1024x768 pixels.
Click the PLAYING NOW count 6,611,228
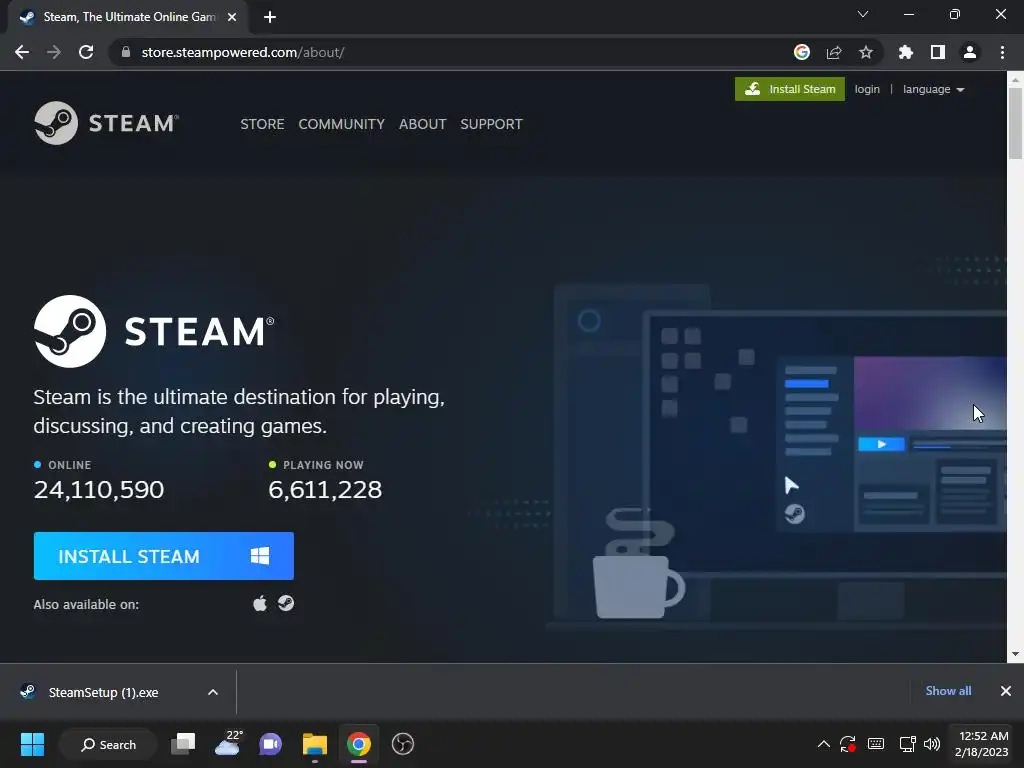[325, 489]
